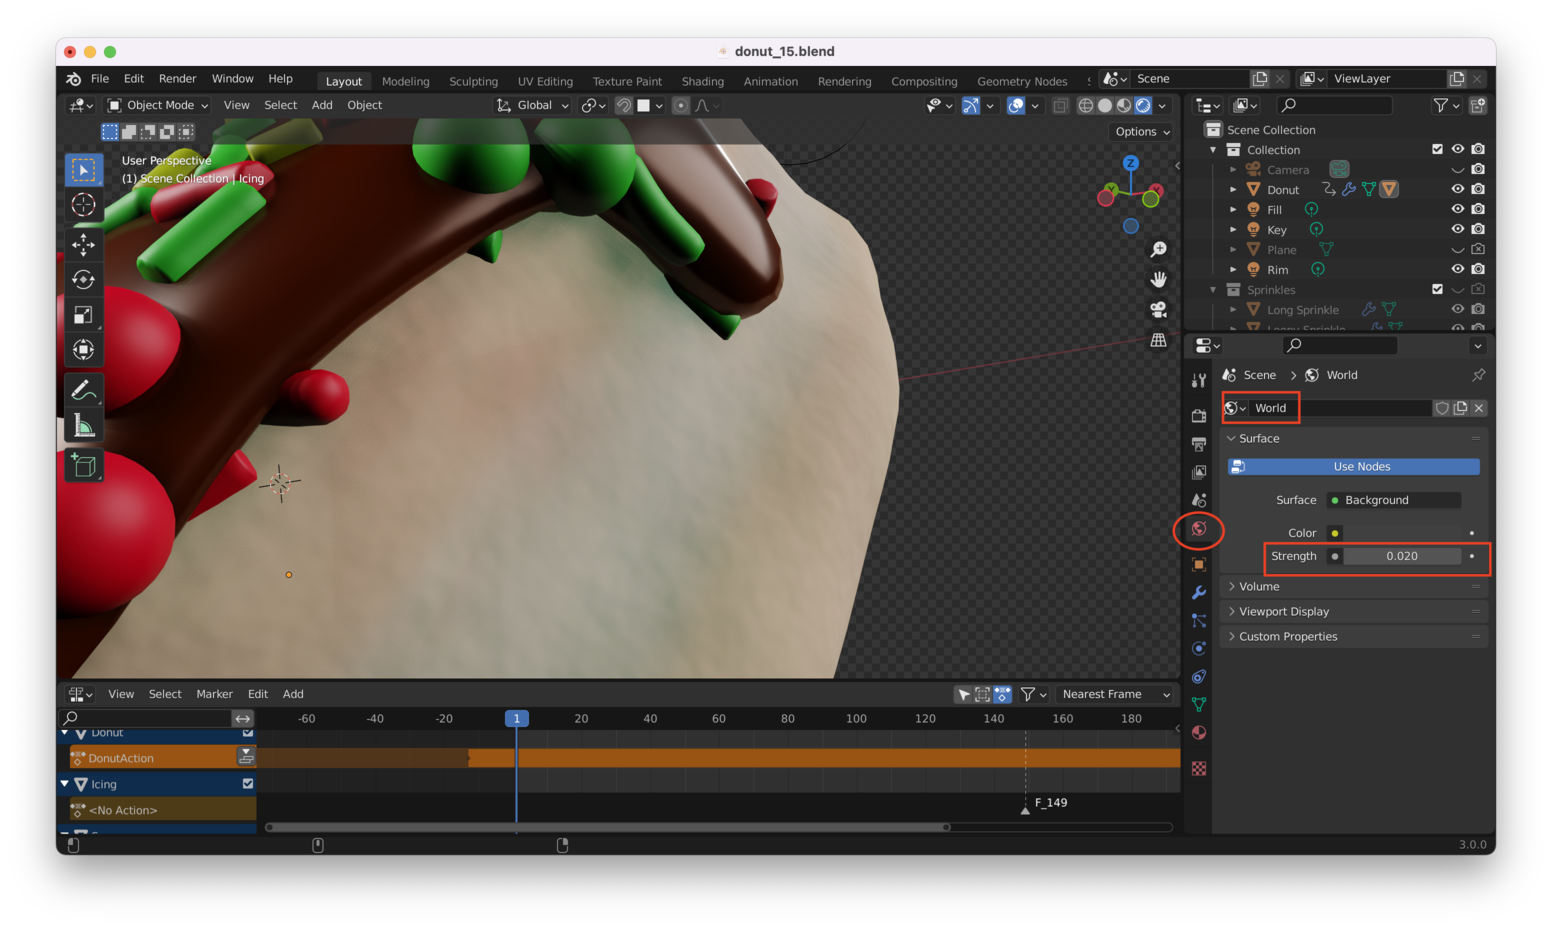
Task: Select the Rotate tool
Action: pos(84,280)
